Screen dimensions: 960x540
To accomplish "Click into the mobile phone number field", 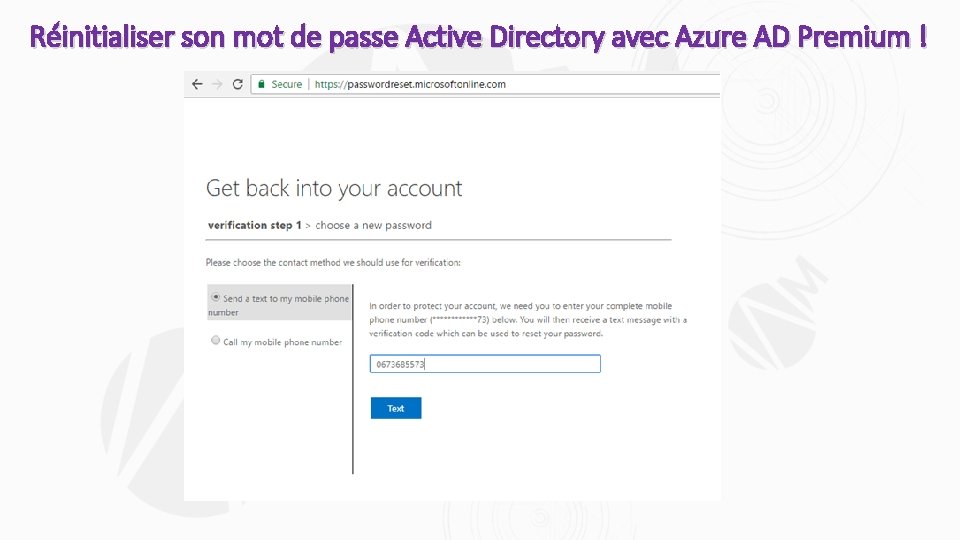I will 485,364.
